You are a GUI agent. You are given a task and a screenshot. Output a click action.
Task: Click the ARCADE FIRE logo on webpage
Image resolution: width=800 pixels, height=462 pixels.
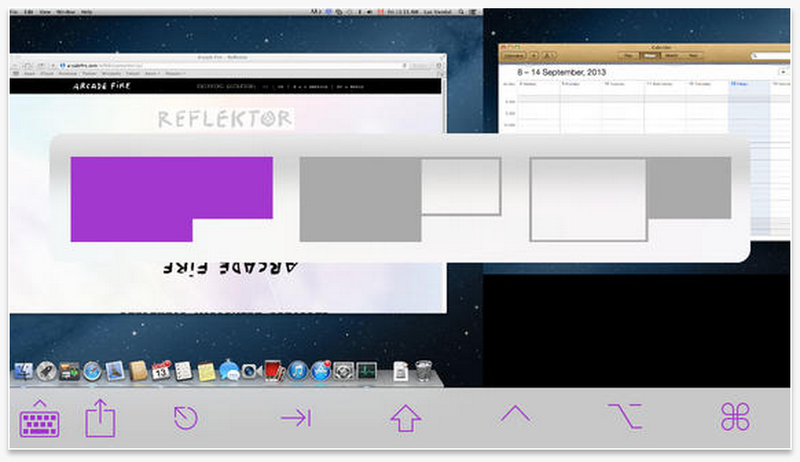102,86
